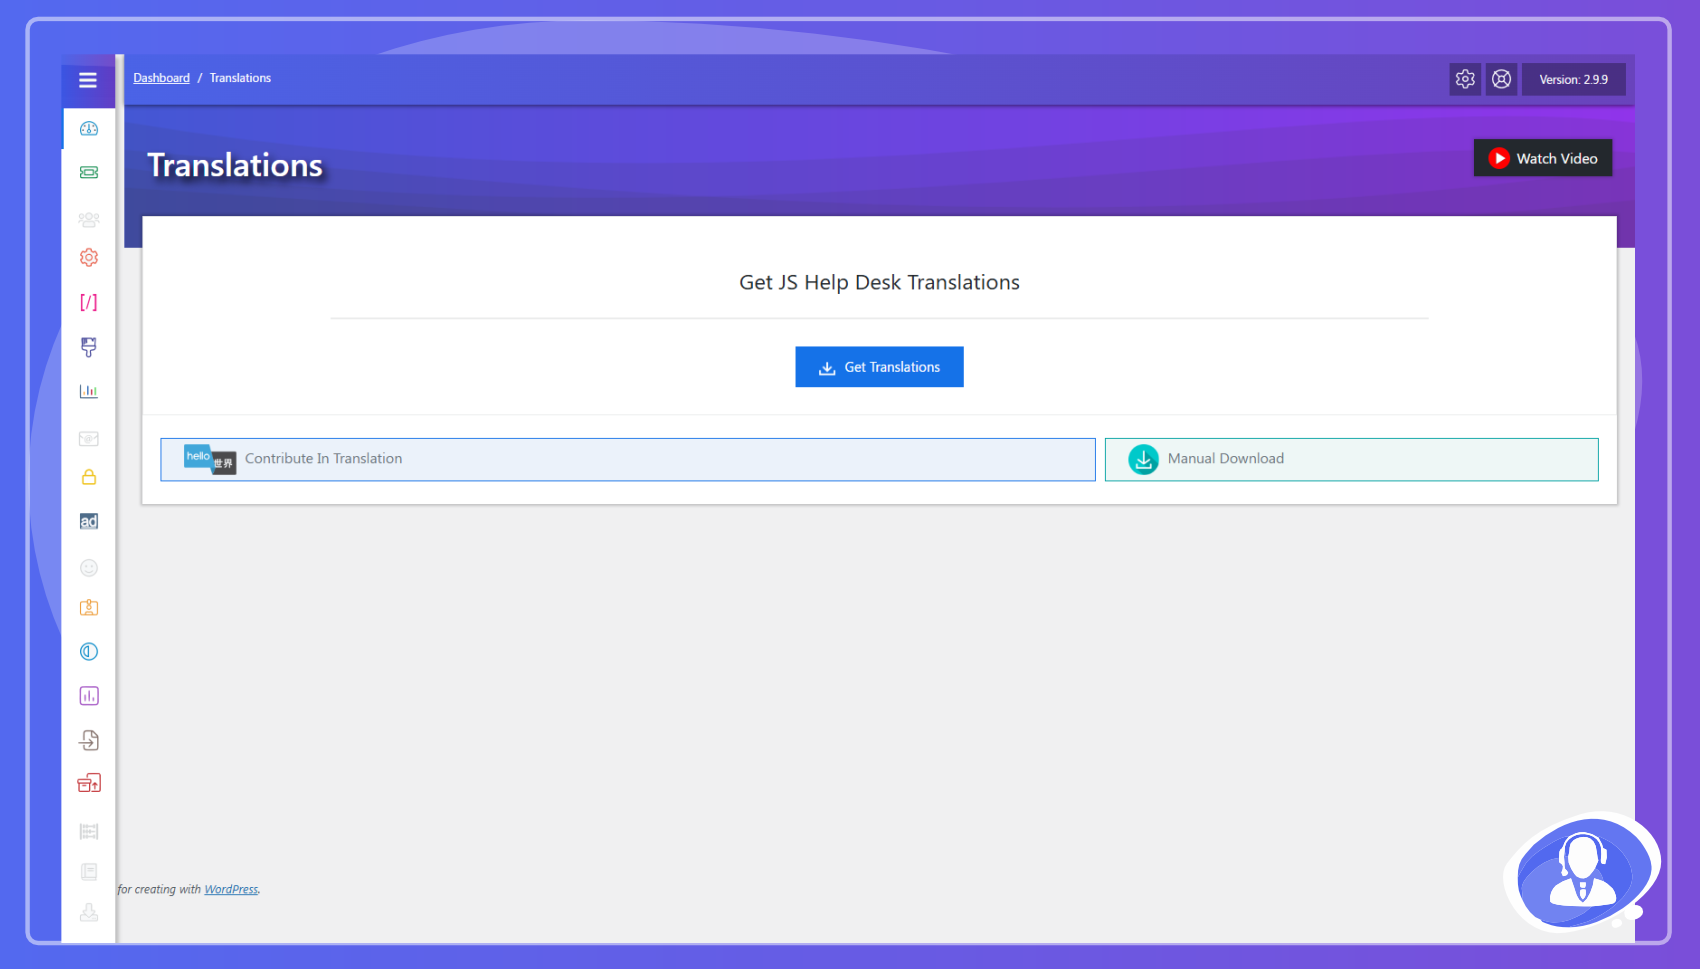Open the red Configuration gear in the sidebar
This screenshot has width=1700, height=969.
pos(89,258)
